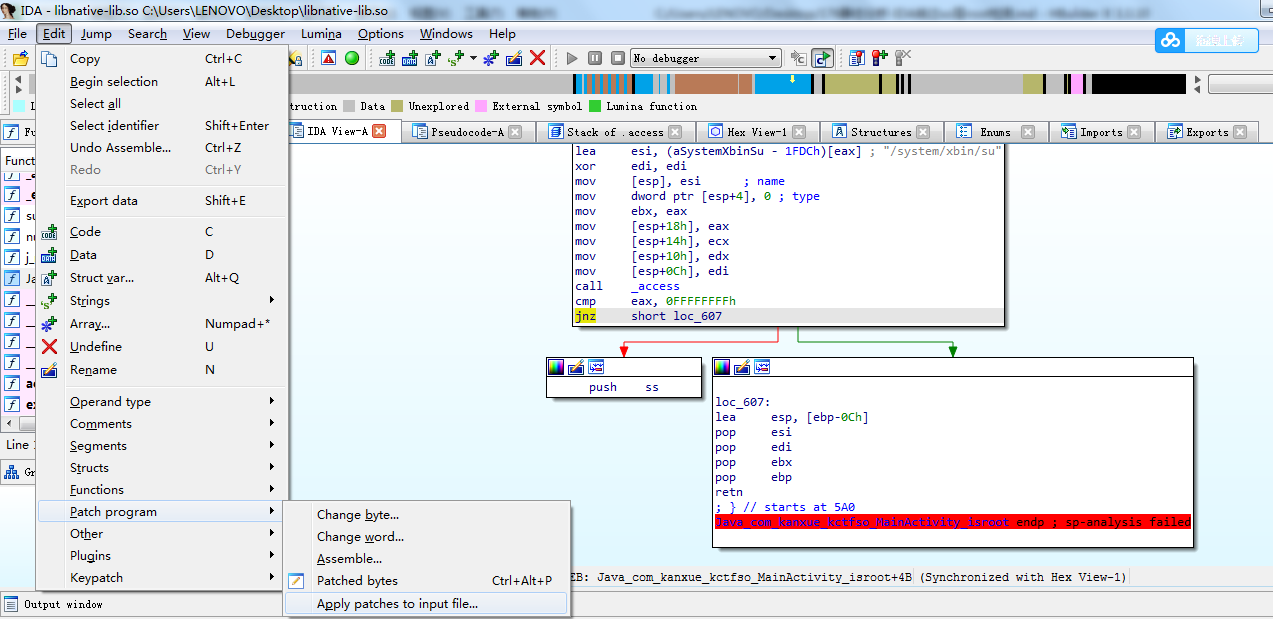Open the strings toolbar dropdown arrow
This screenshot has height=619, width=1273.
point(471,58)
